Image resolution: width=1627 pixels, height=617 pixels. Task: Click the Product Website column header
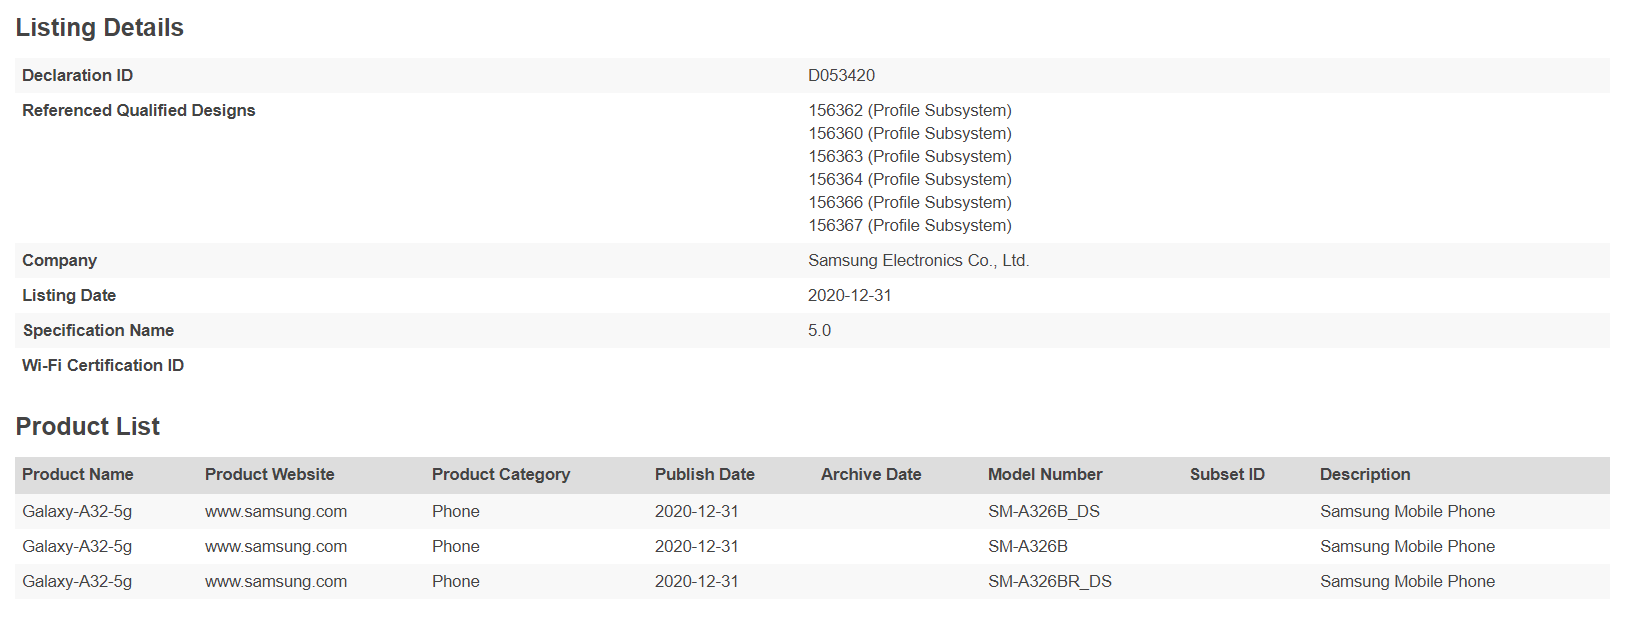click(270, 474)
